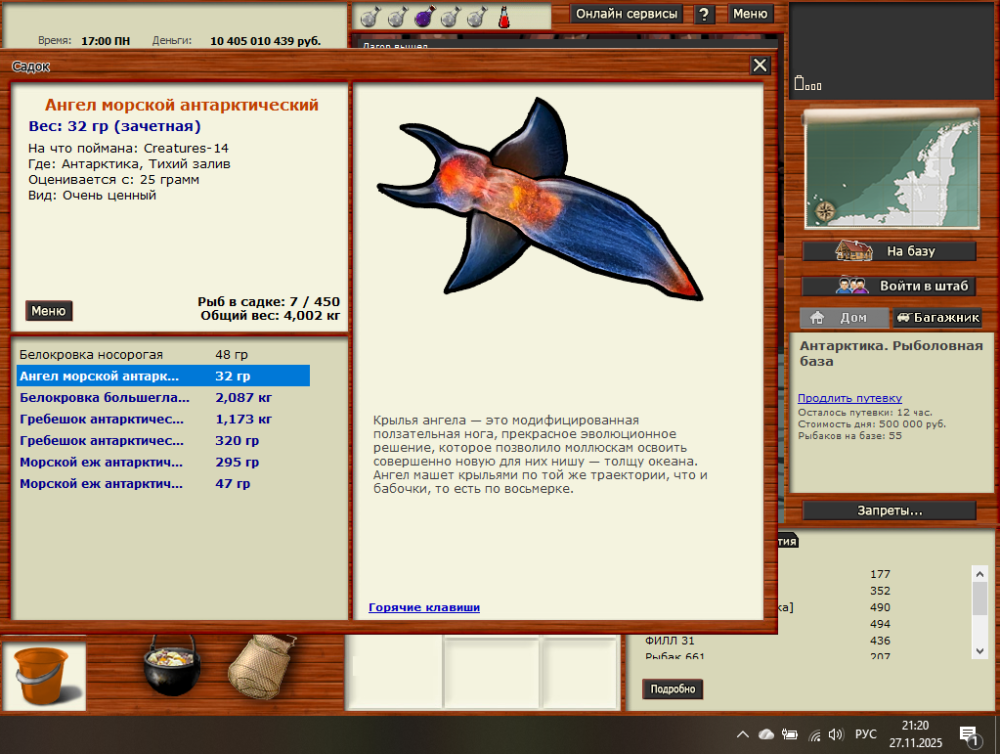Click the first empty flask icon
Screen dimensions: 1000x754
368,17
